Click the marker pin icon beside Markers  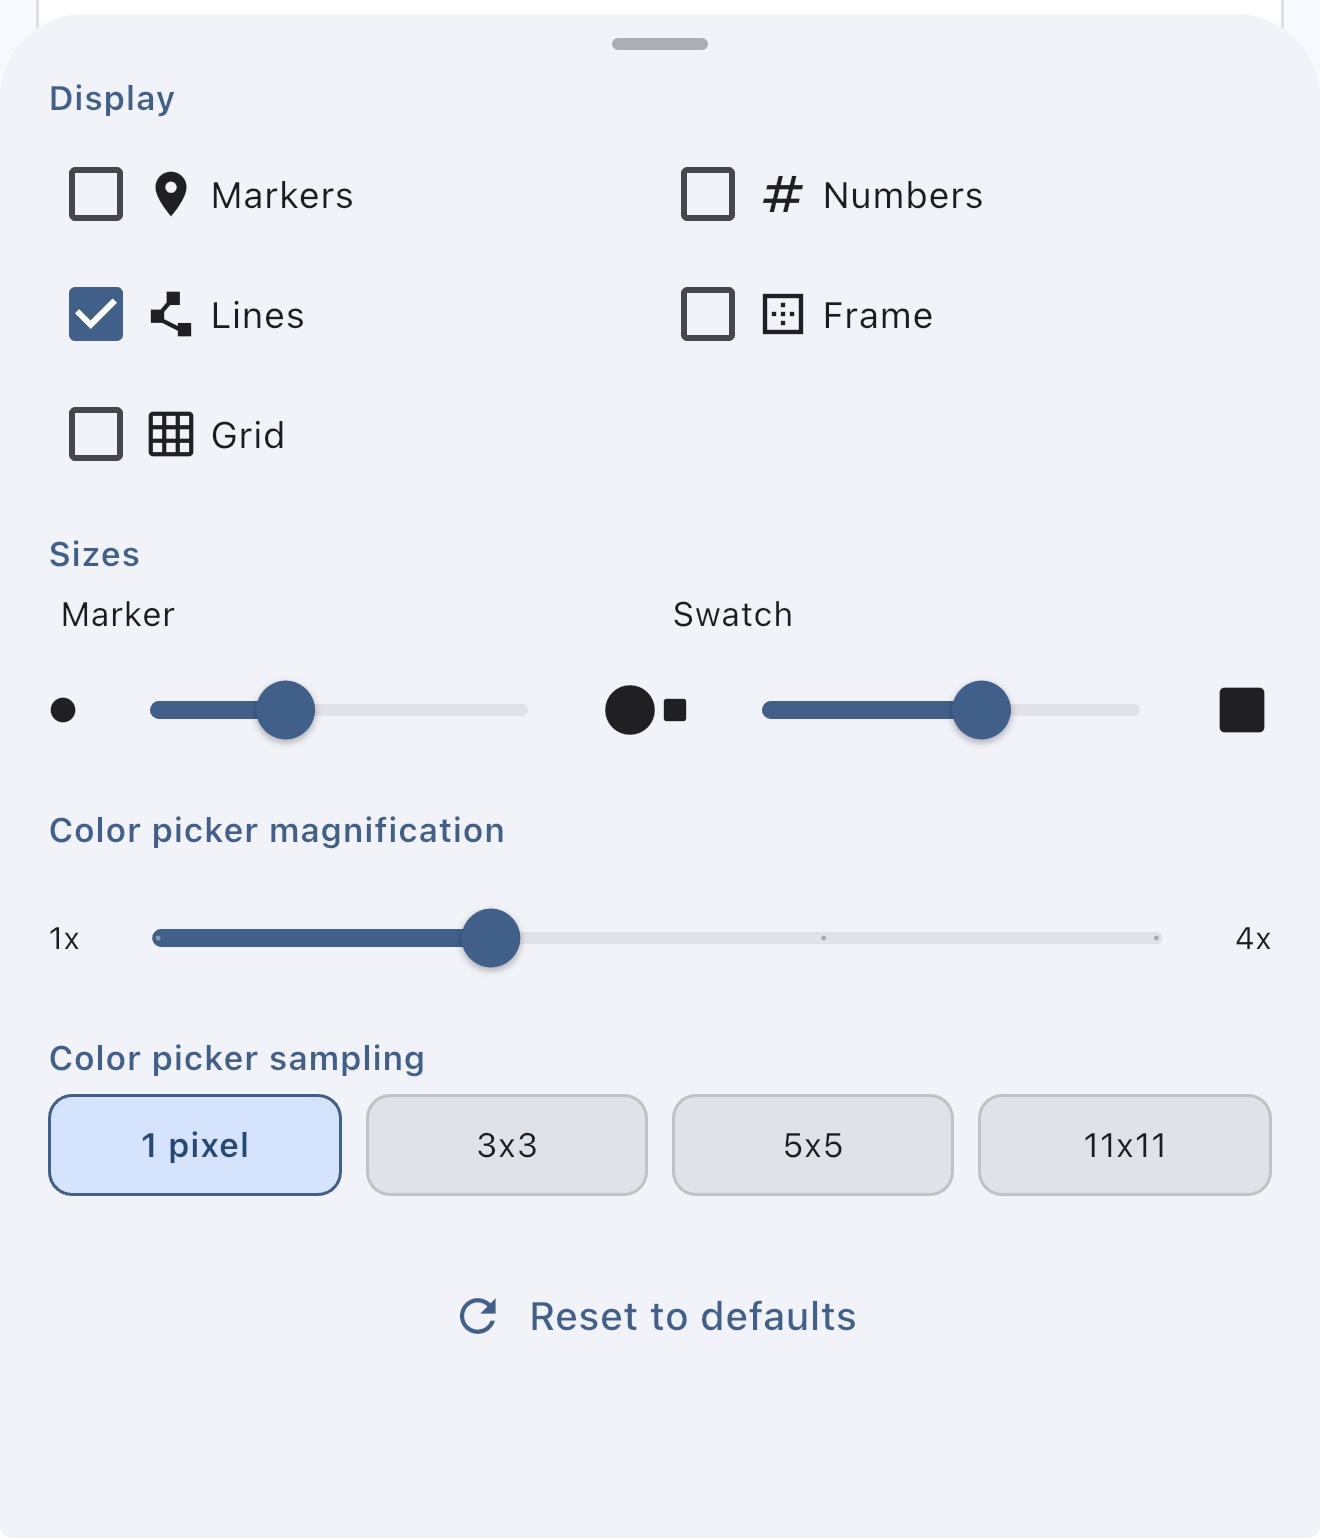coord(172,194)
